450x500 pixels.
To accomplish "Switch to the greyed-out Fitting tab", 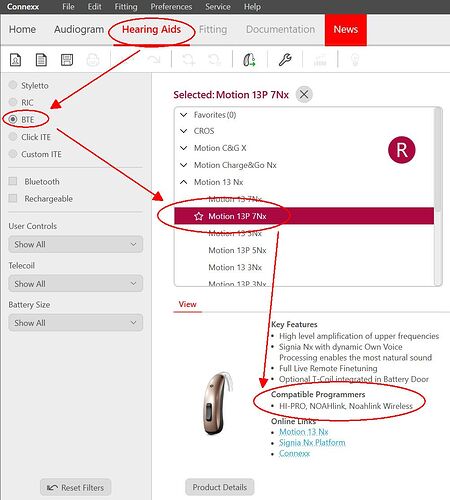I will point(213,29).
